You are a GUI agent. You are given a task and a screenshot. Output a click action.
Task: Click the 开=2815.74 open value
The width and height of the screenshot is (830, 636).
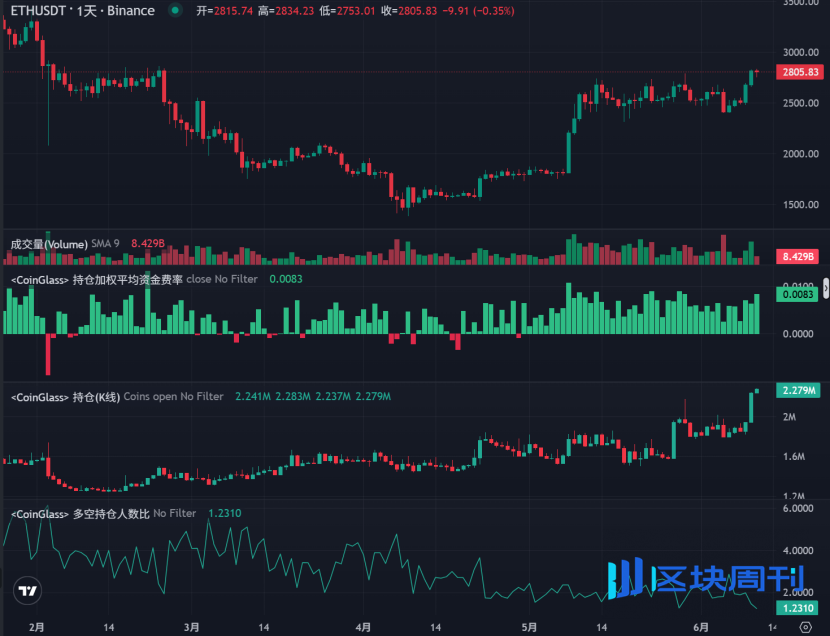point(224,11)
